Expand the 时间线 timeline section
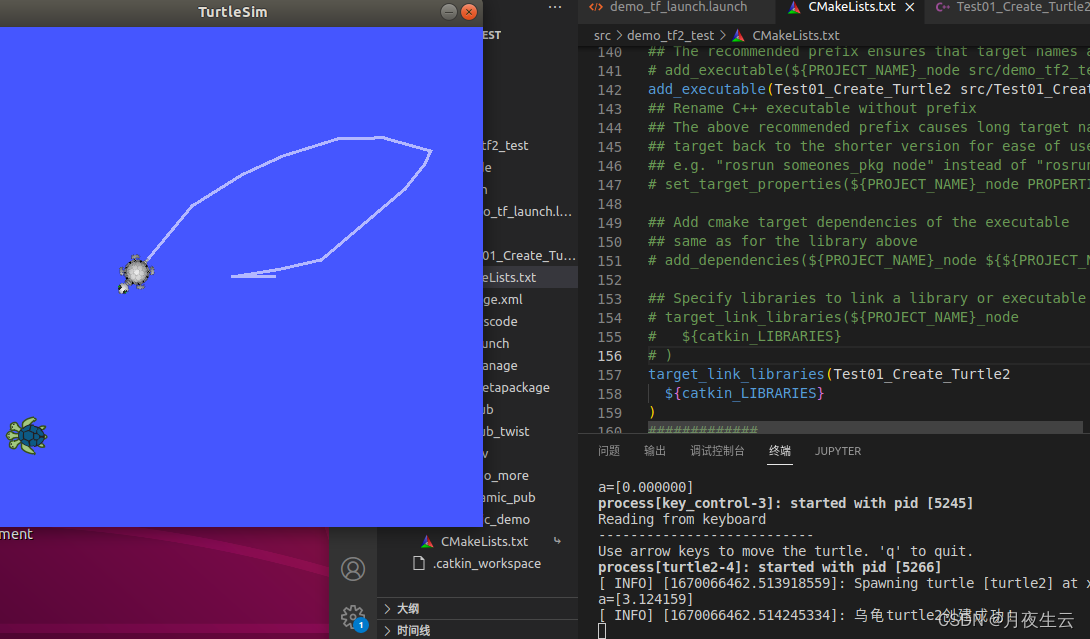The height and width of the screenshot is (639, 1090). coord(480,630)
